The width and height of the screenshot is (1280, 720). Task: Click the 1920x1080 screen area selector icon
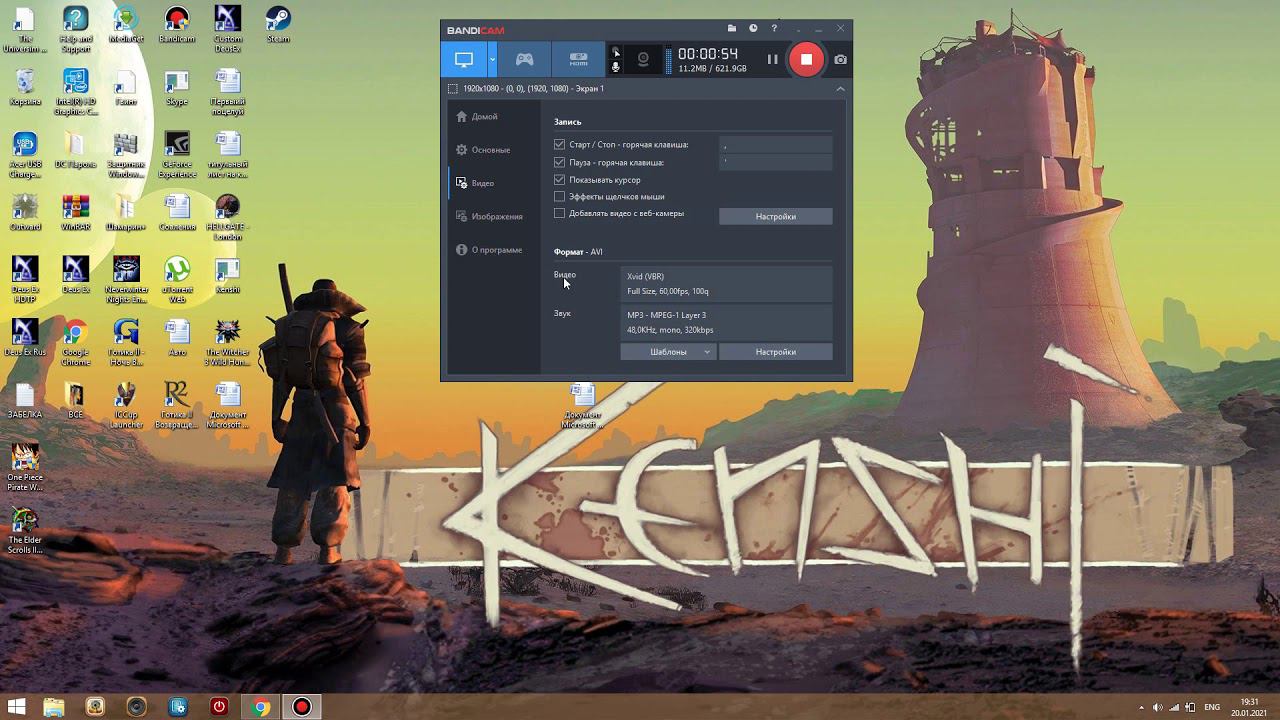click(x=453, y=89)
